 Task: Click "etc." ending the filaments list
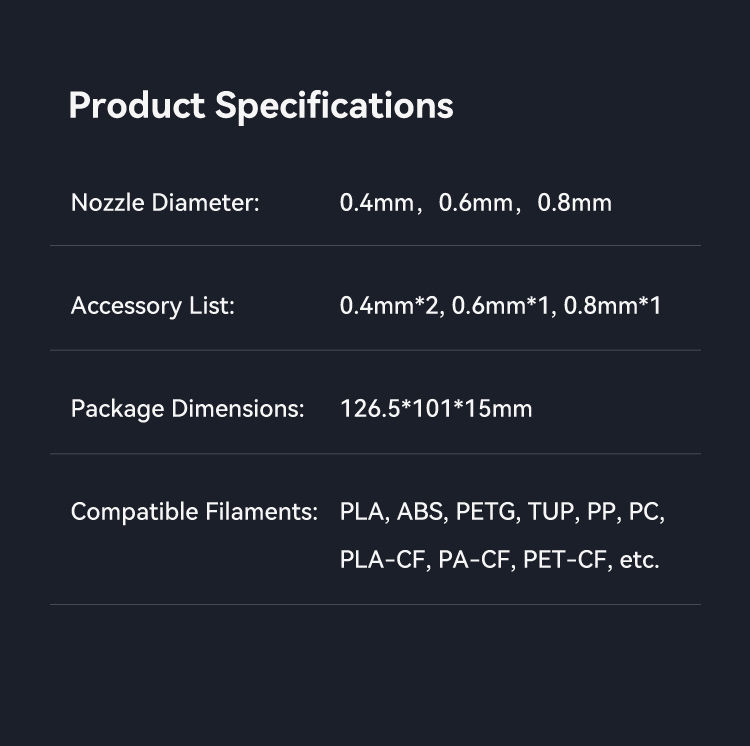point(640,560)
